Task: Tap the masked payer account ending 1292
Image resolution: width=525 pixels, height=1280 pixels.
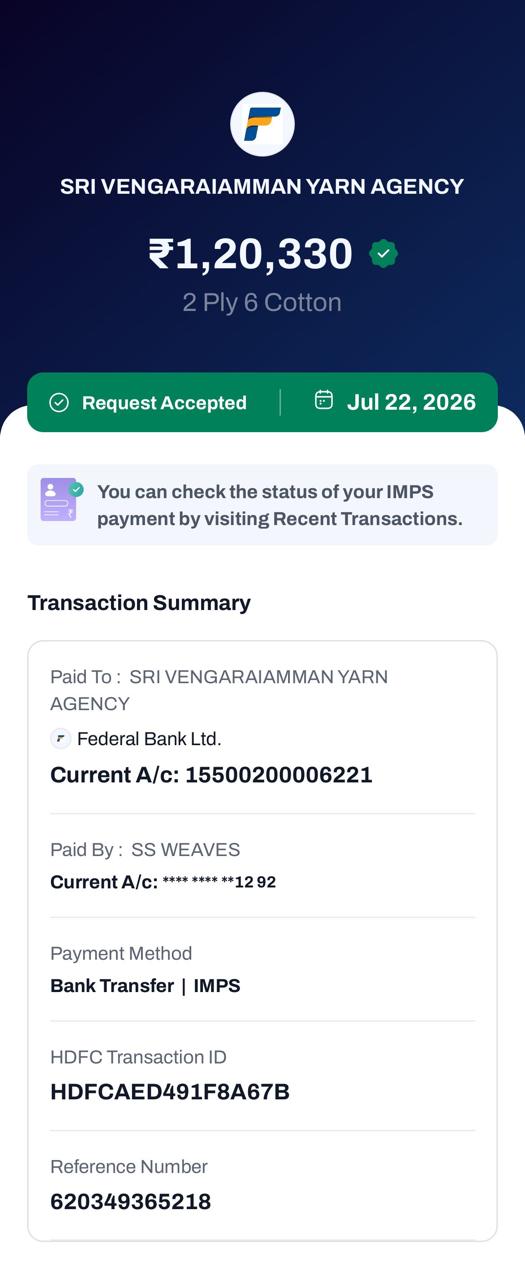Action: tap(219, 882)
